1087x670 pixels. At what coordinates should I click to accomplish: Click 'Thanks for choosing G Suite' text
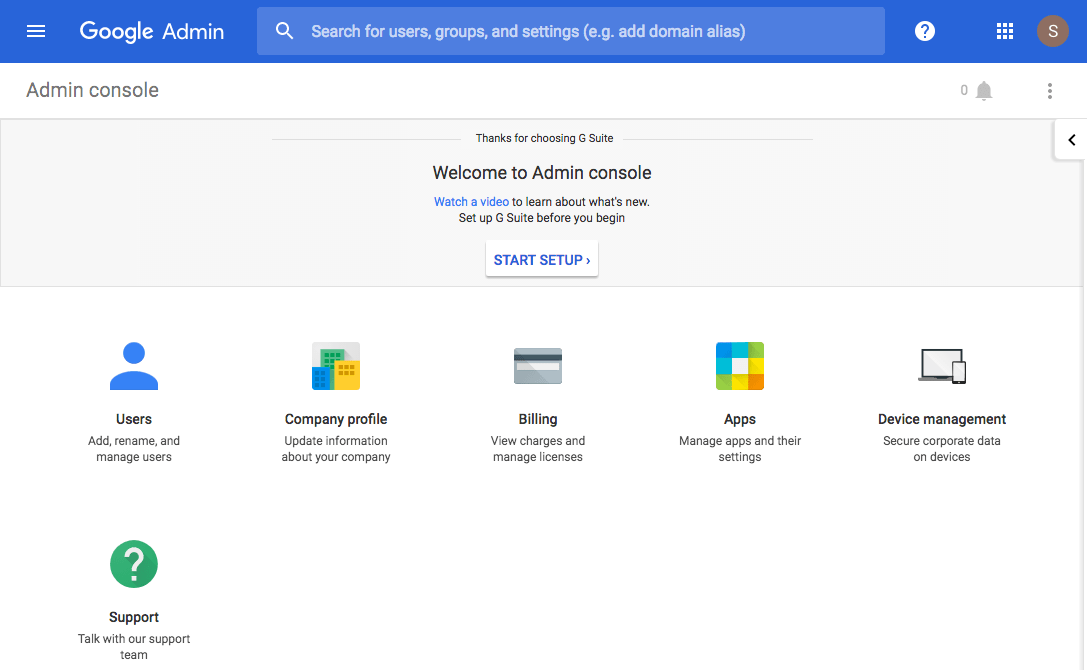point(544,138)
